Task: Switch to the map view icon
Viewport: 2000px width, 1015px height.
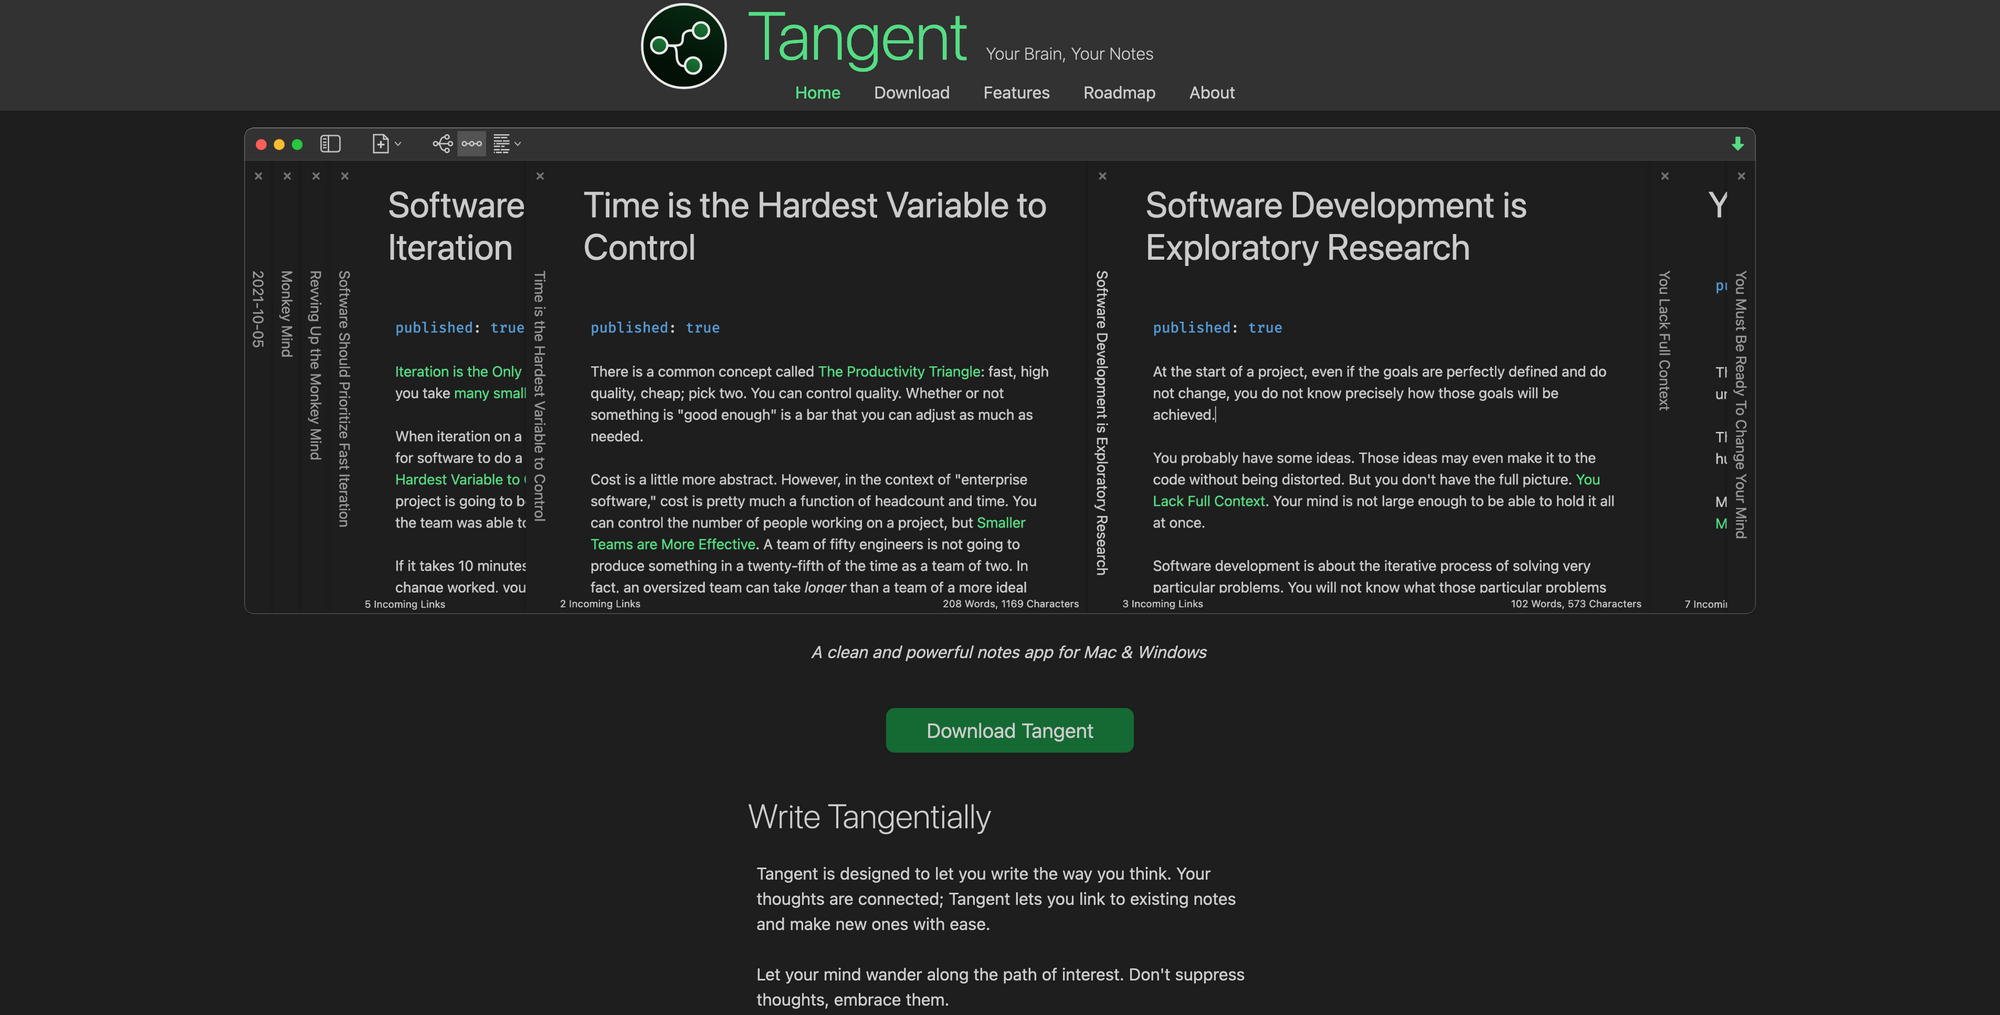Action: [x=442, y=144]
